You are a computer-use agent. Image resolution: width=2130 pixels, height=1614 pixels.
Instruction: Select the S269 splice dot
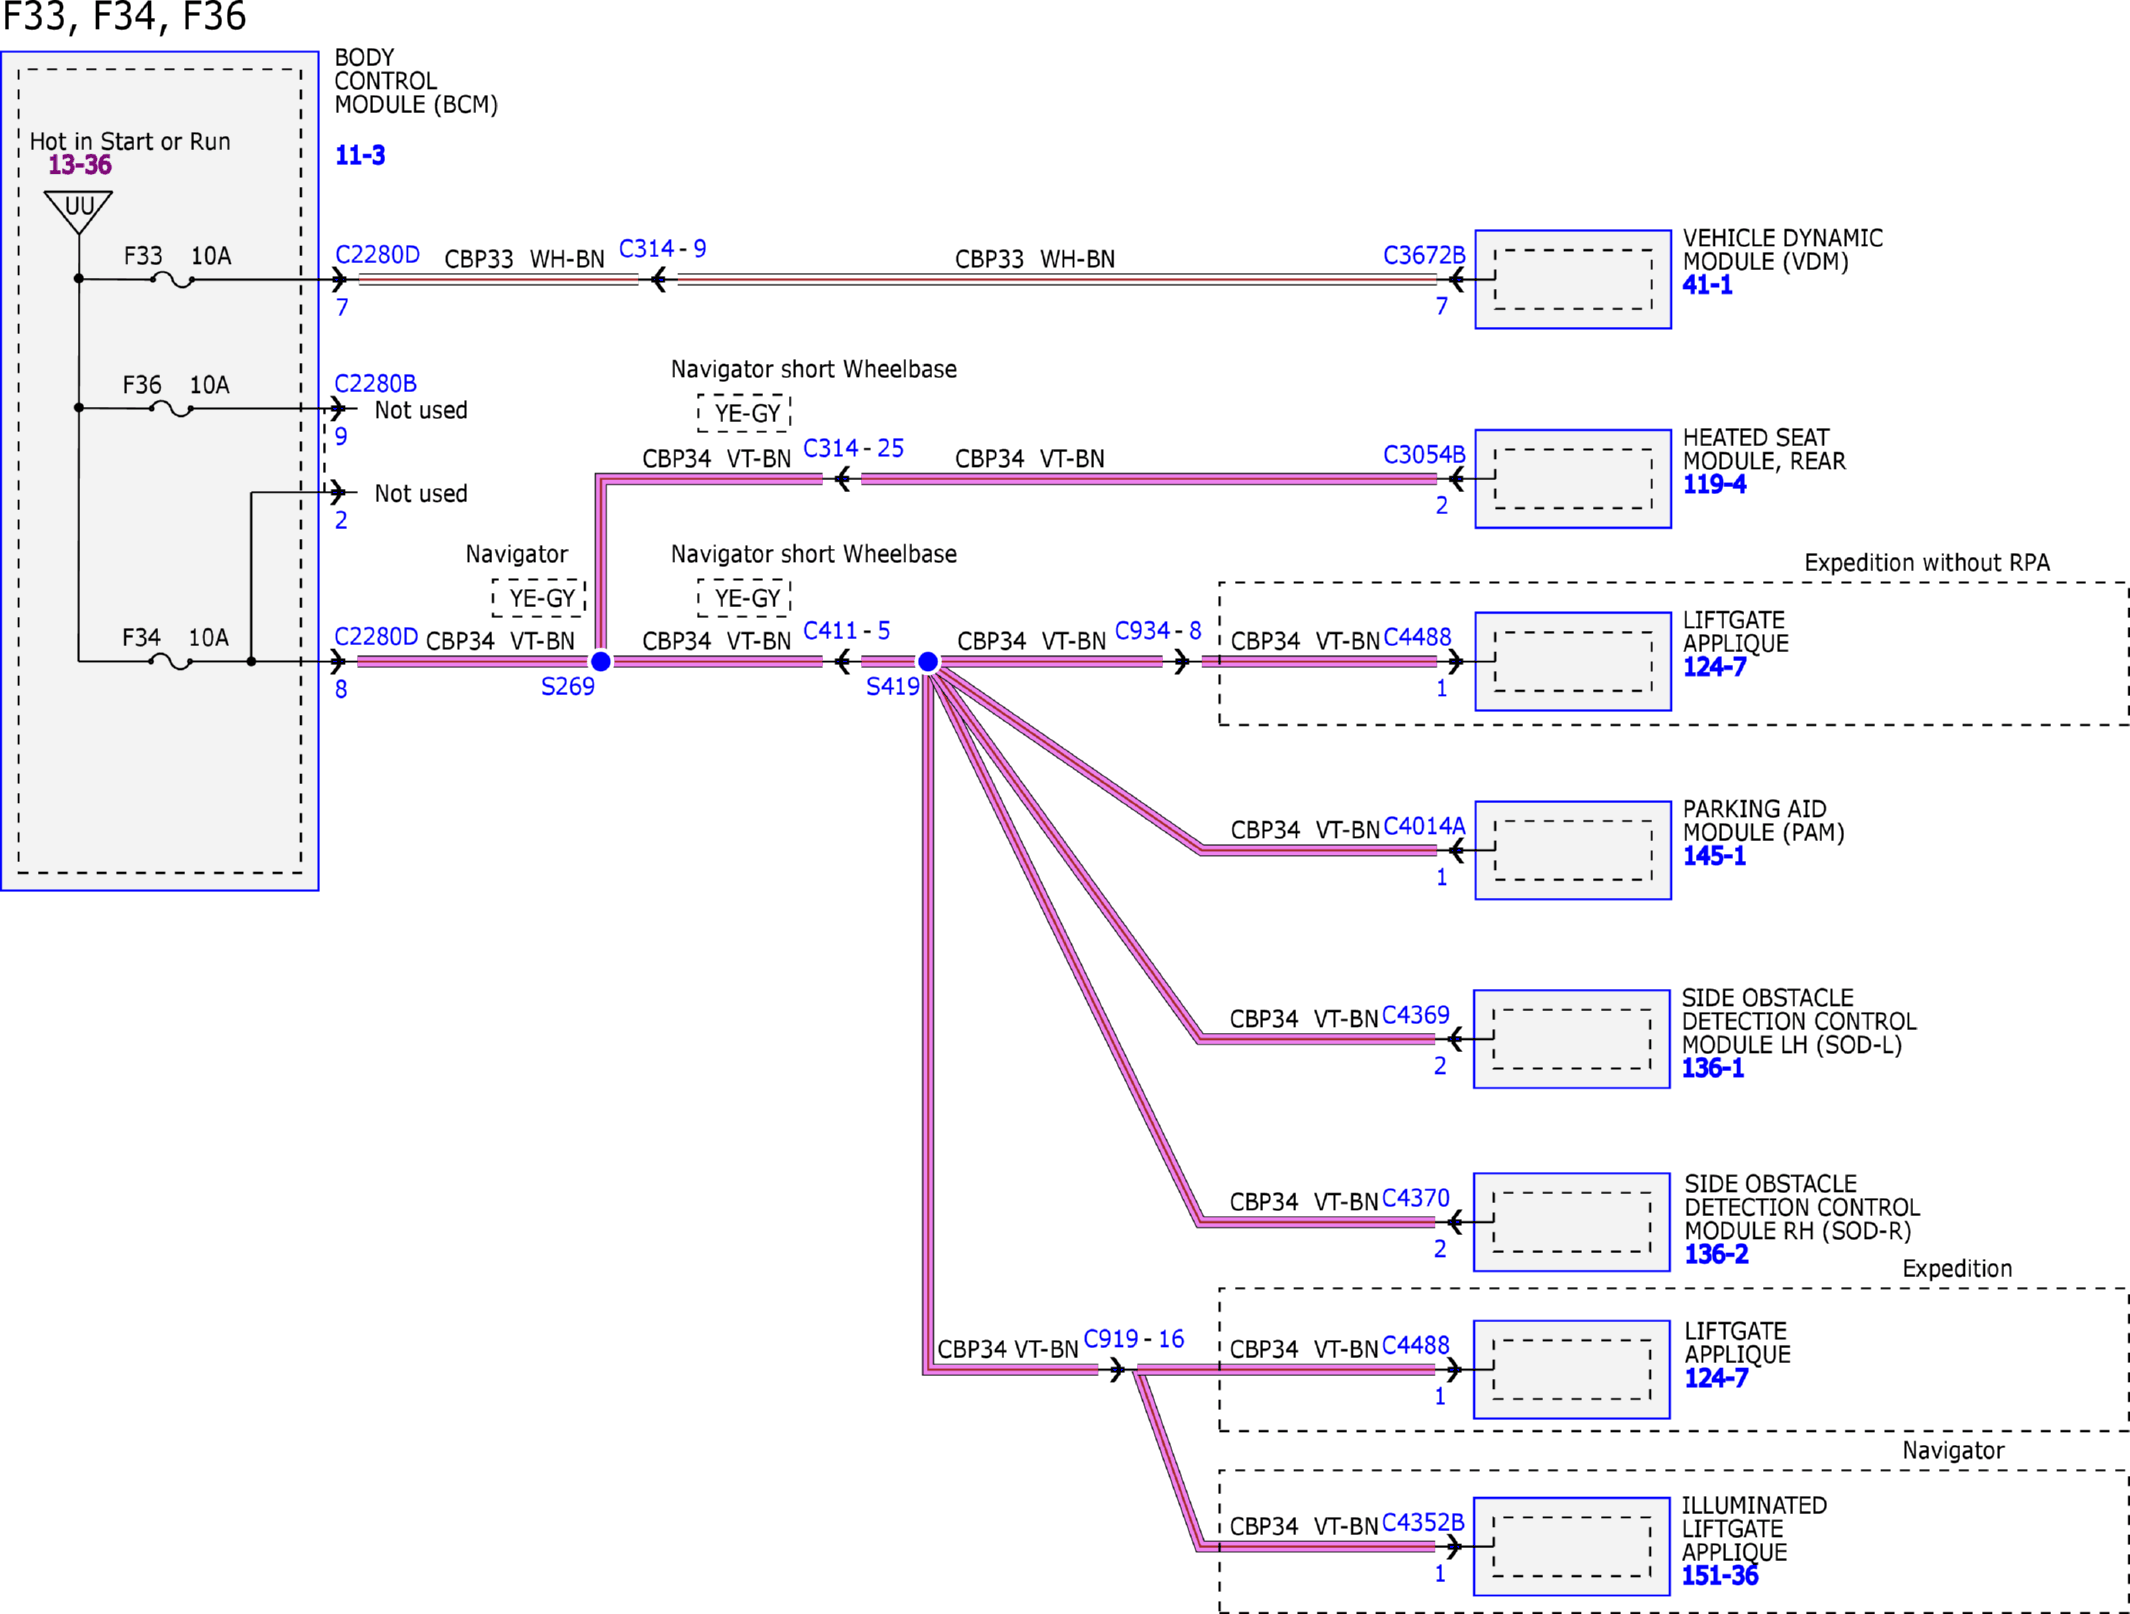[x=601, y=661]
